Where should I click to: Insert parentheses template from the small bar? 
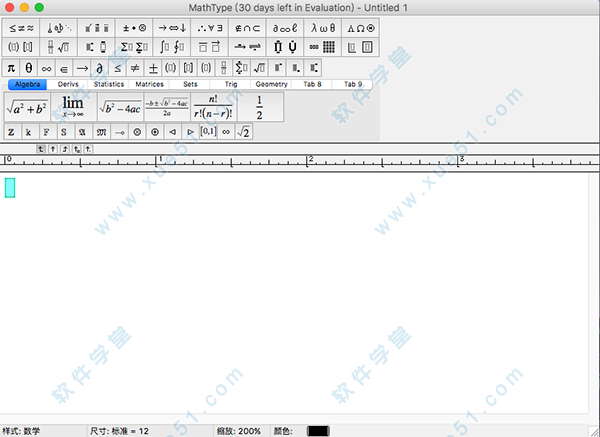171,68
